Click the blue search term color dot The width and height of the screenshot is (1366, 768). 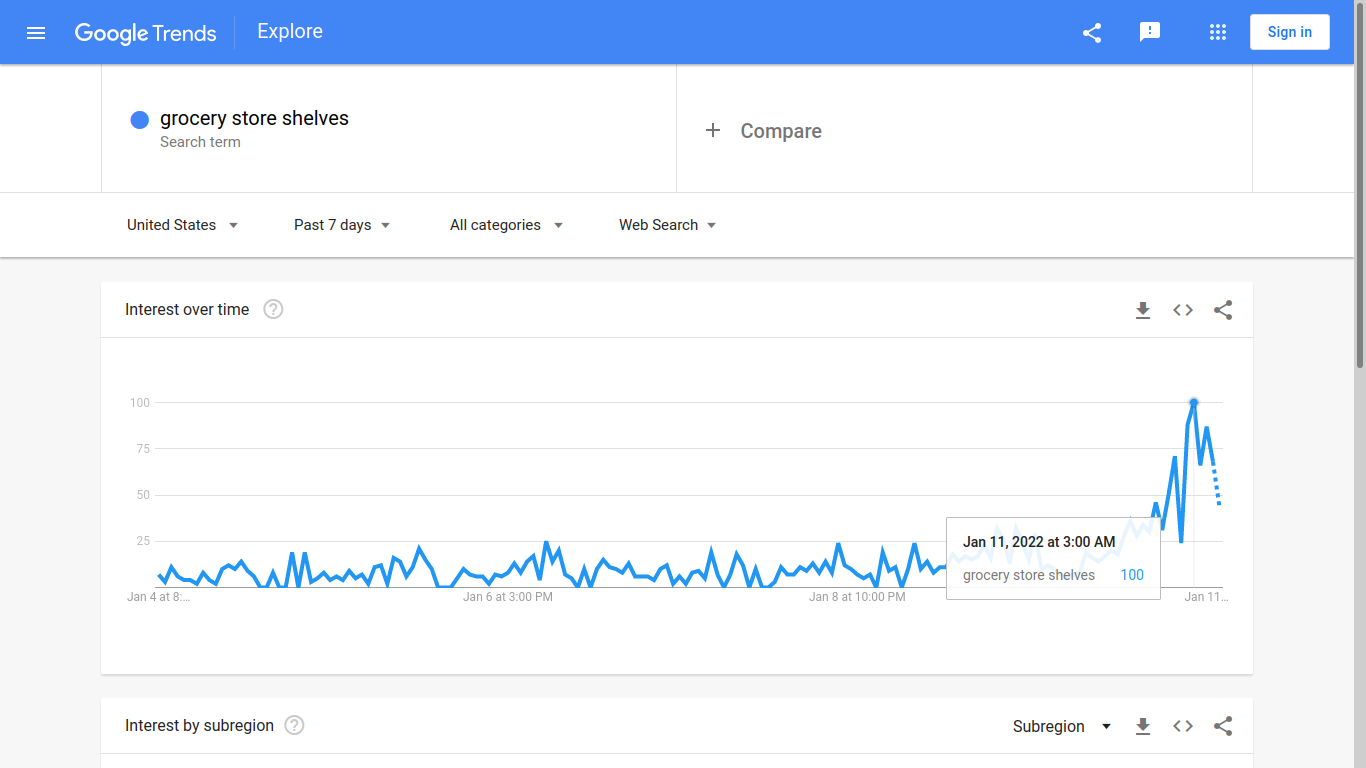pyautogui.click(x=140, y=120)
